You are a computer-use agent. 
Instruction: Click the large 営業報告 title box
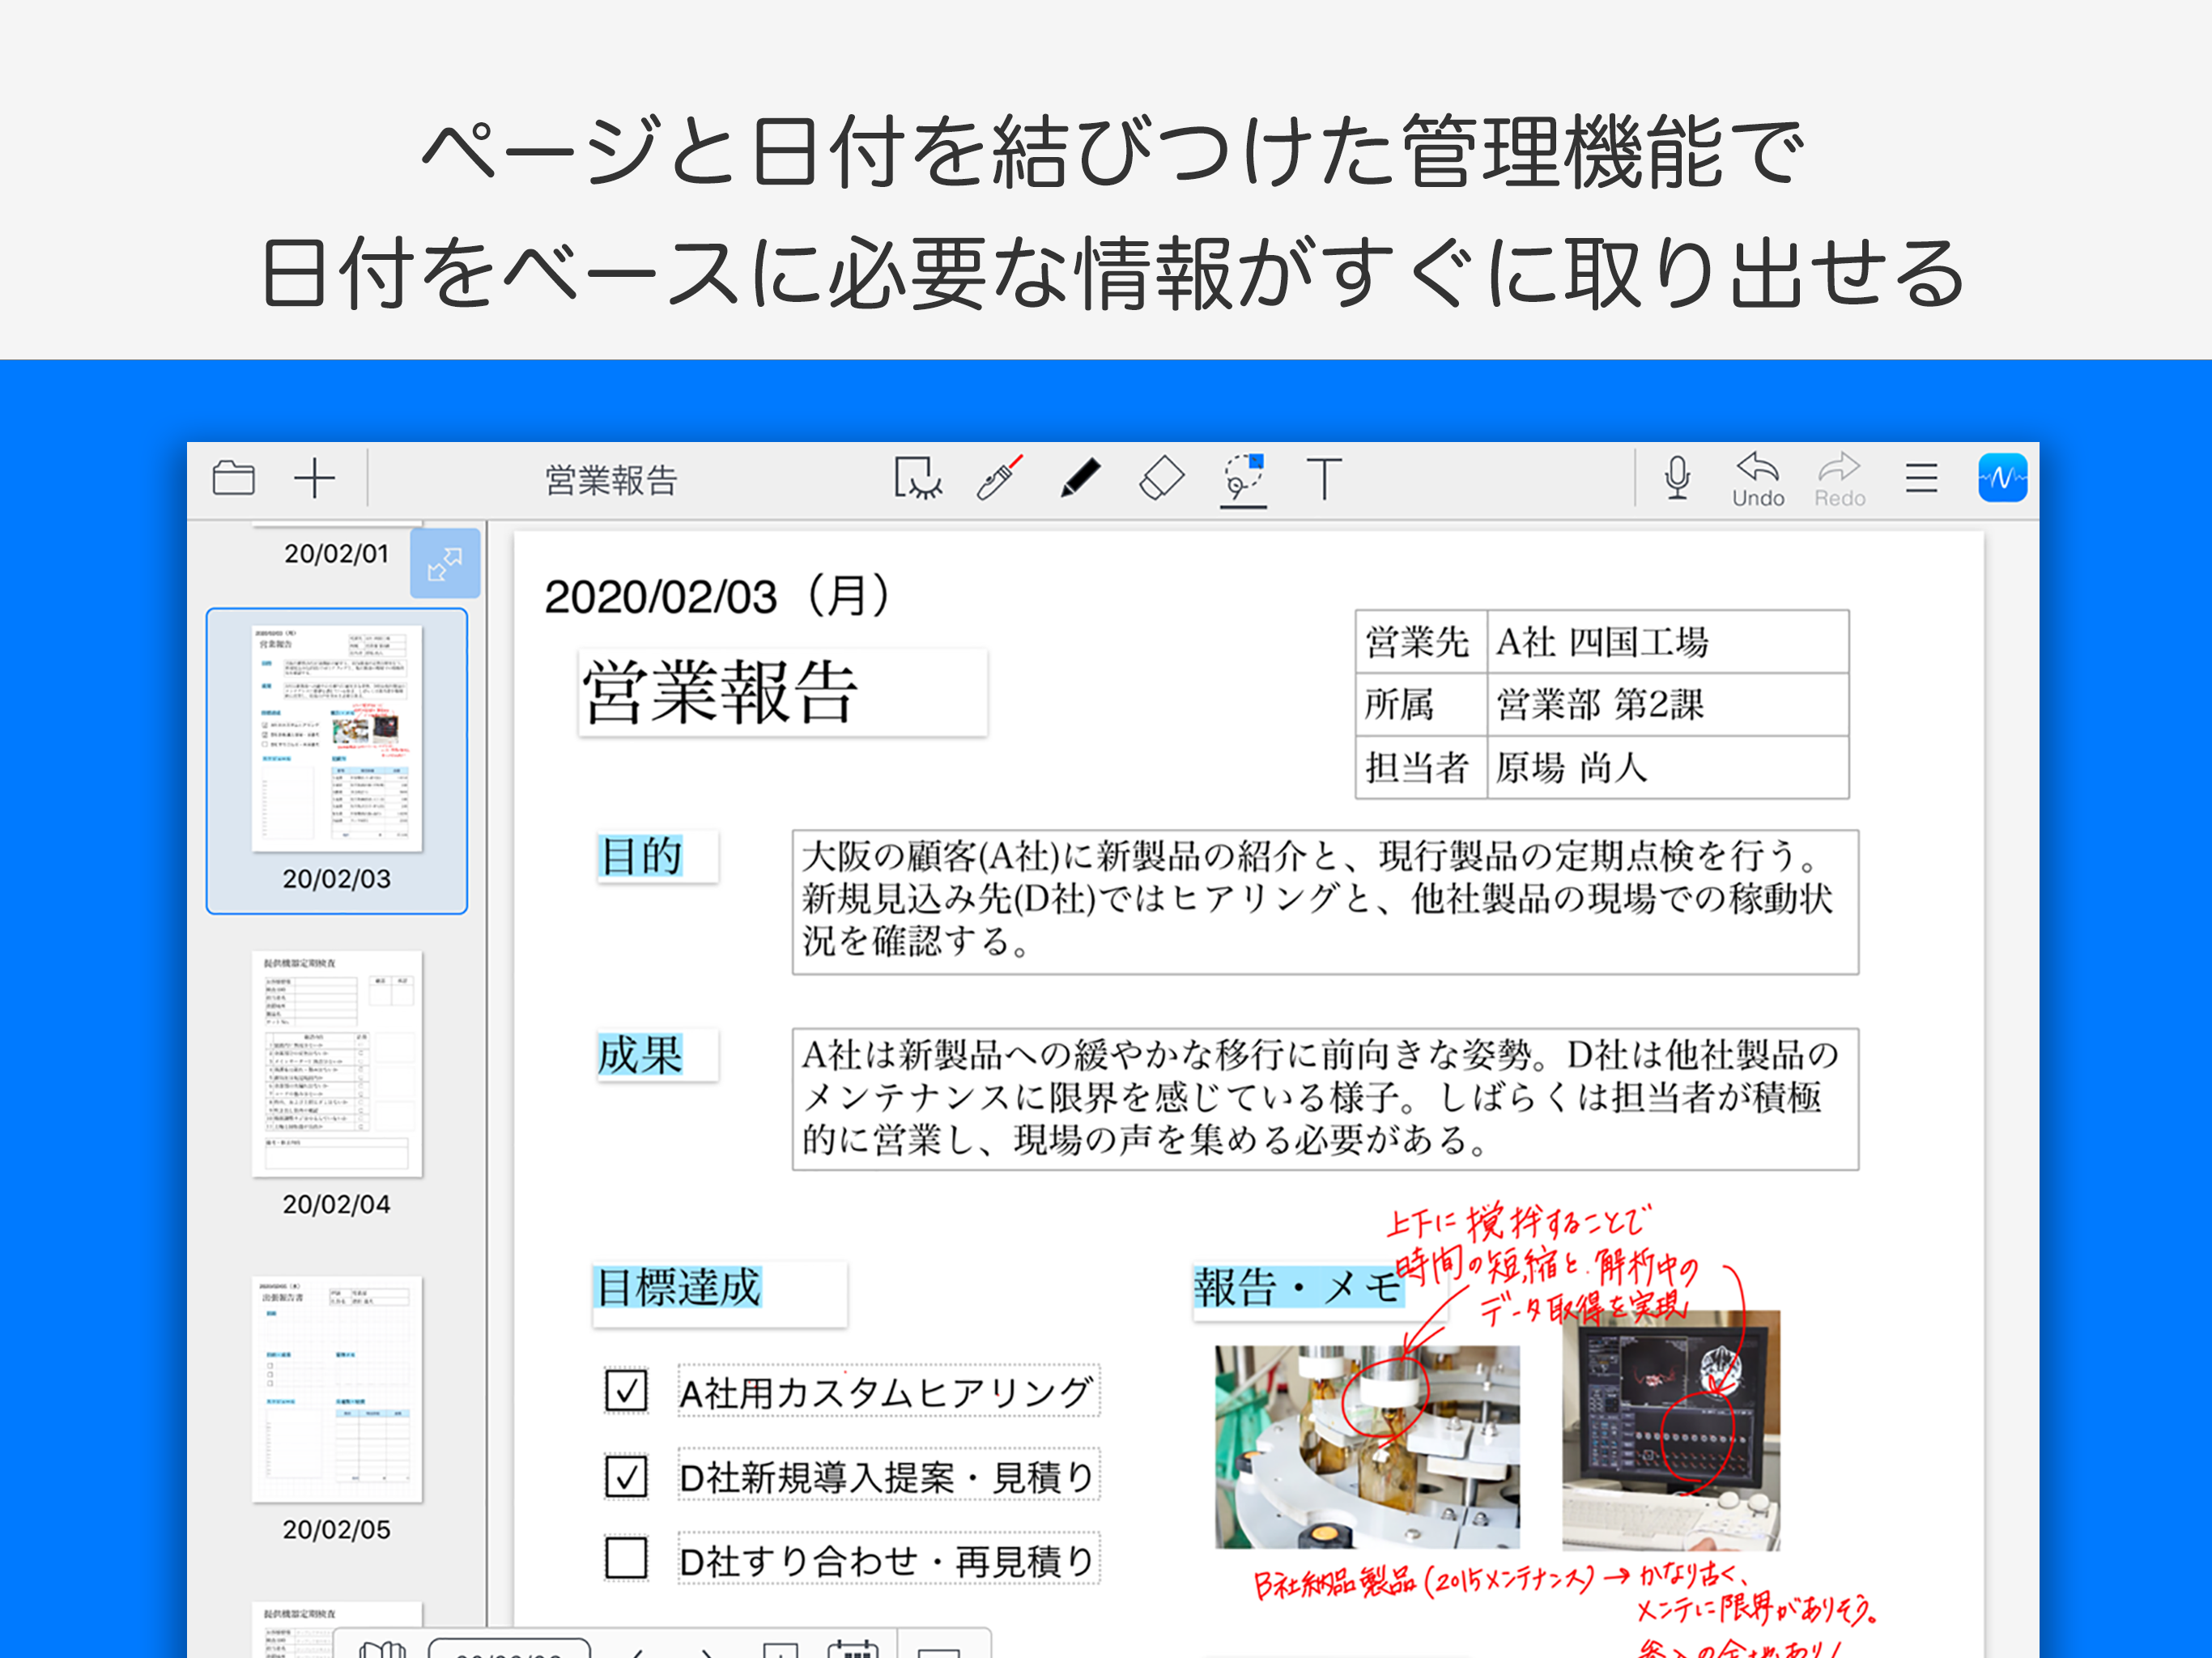point(783,693)
